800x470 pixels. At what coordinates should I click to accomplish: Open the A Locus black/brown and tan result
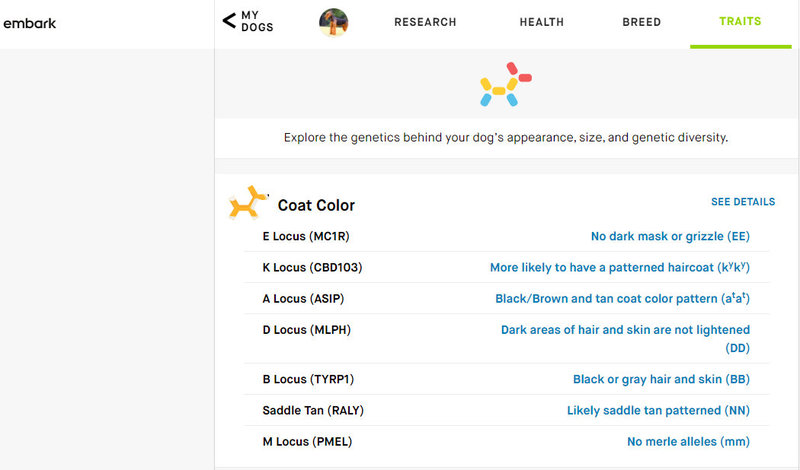[622, 299]
